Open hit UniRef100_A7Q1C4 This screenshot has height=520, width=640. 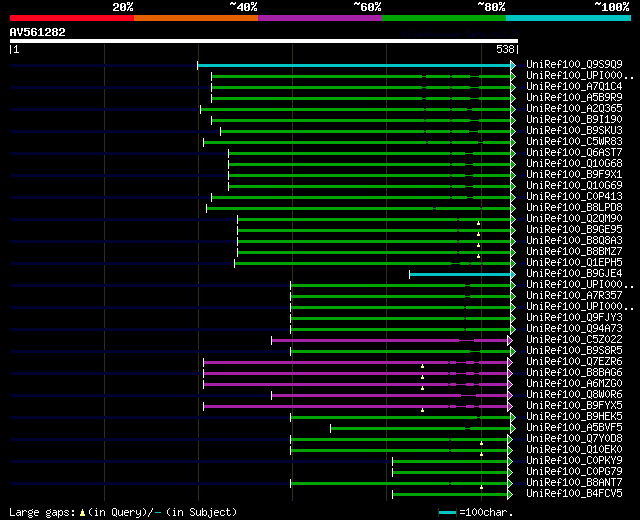[x=574, y=86]
